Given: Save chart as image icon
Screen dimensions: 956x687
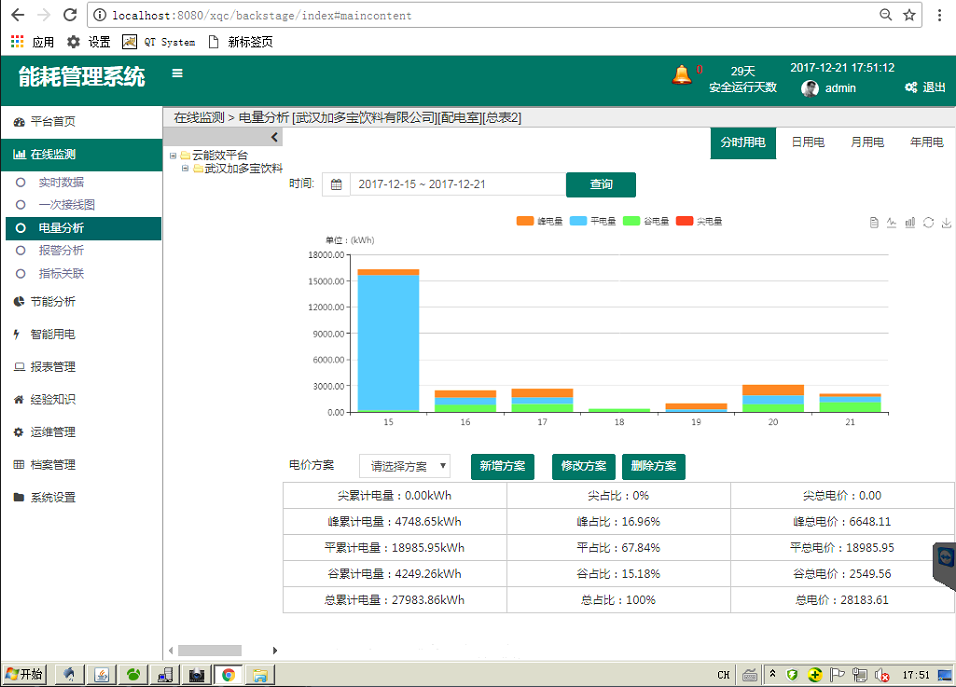Looking at the screenshot, I should 946,222.
